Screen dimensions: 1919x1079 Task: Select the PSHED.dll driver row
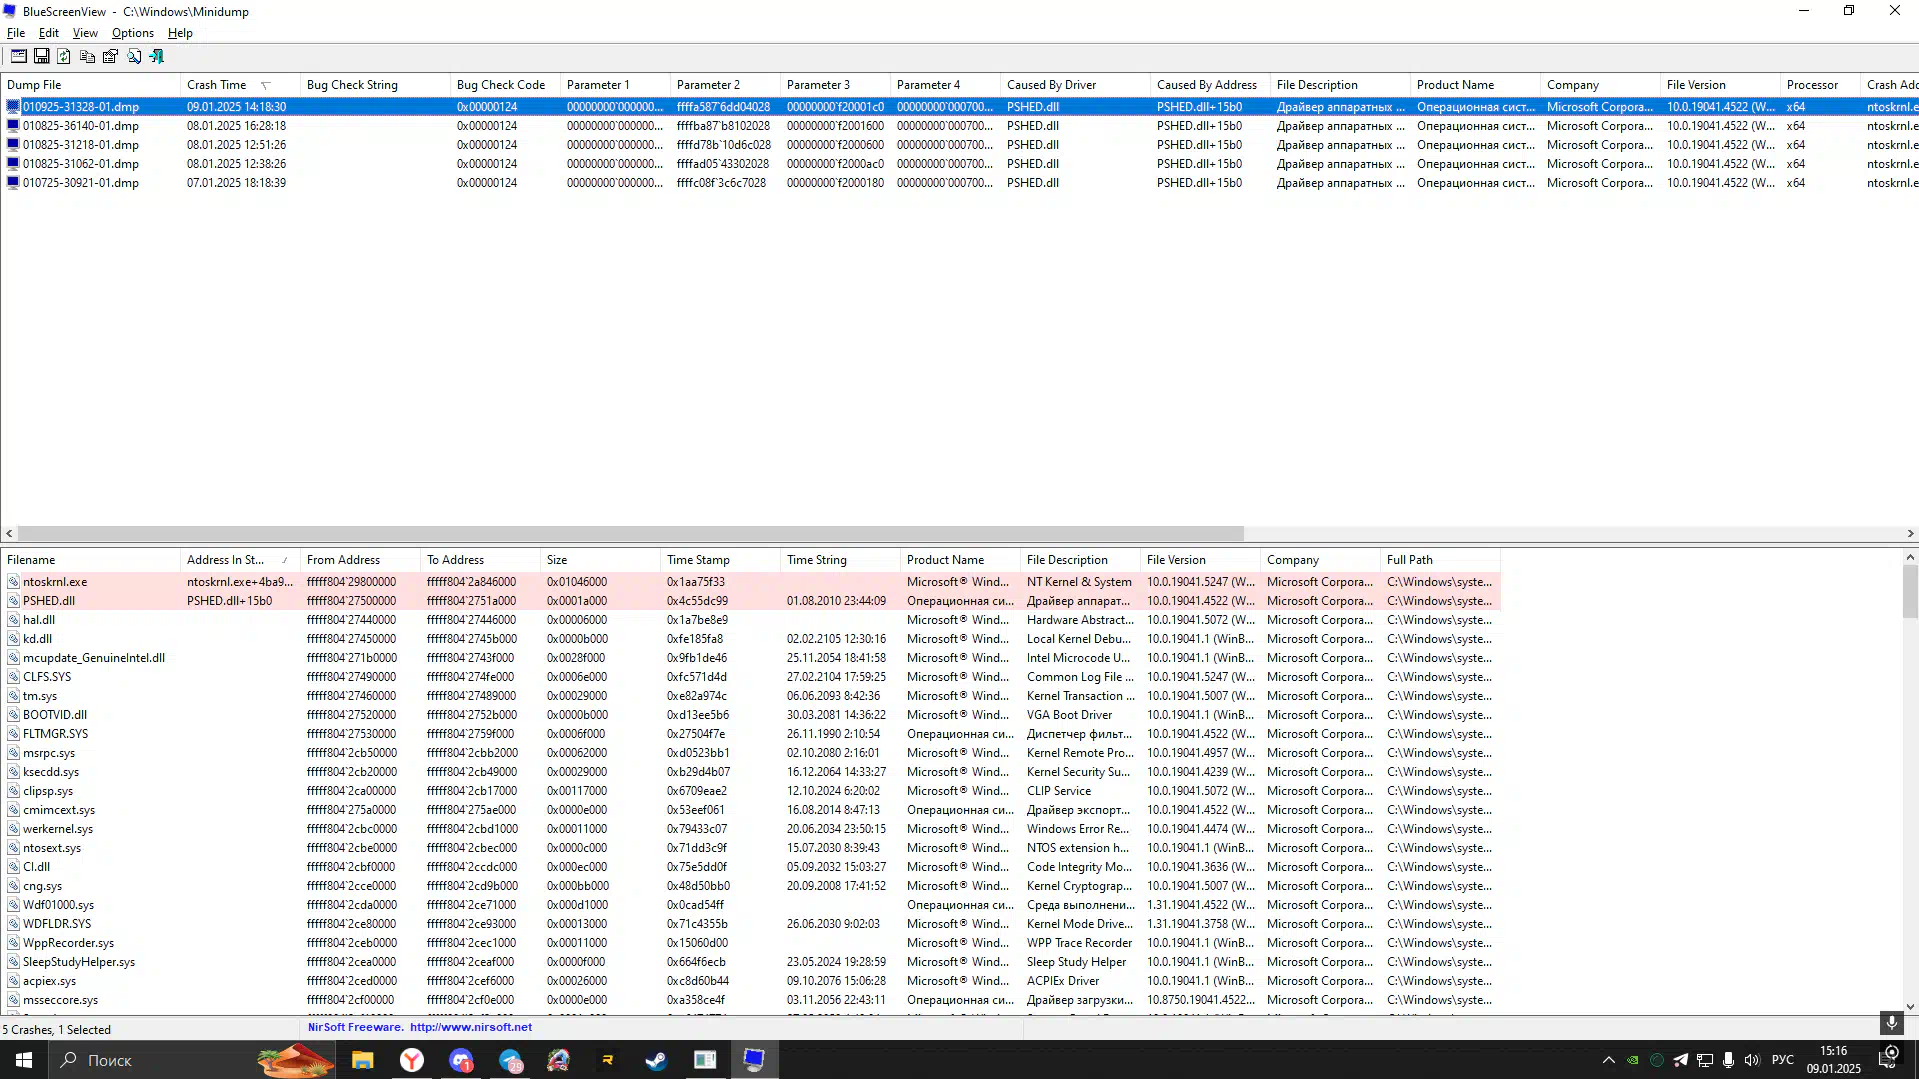(750, 601)
